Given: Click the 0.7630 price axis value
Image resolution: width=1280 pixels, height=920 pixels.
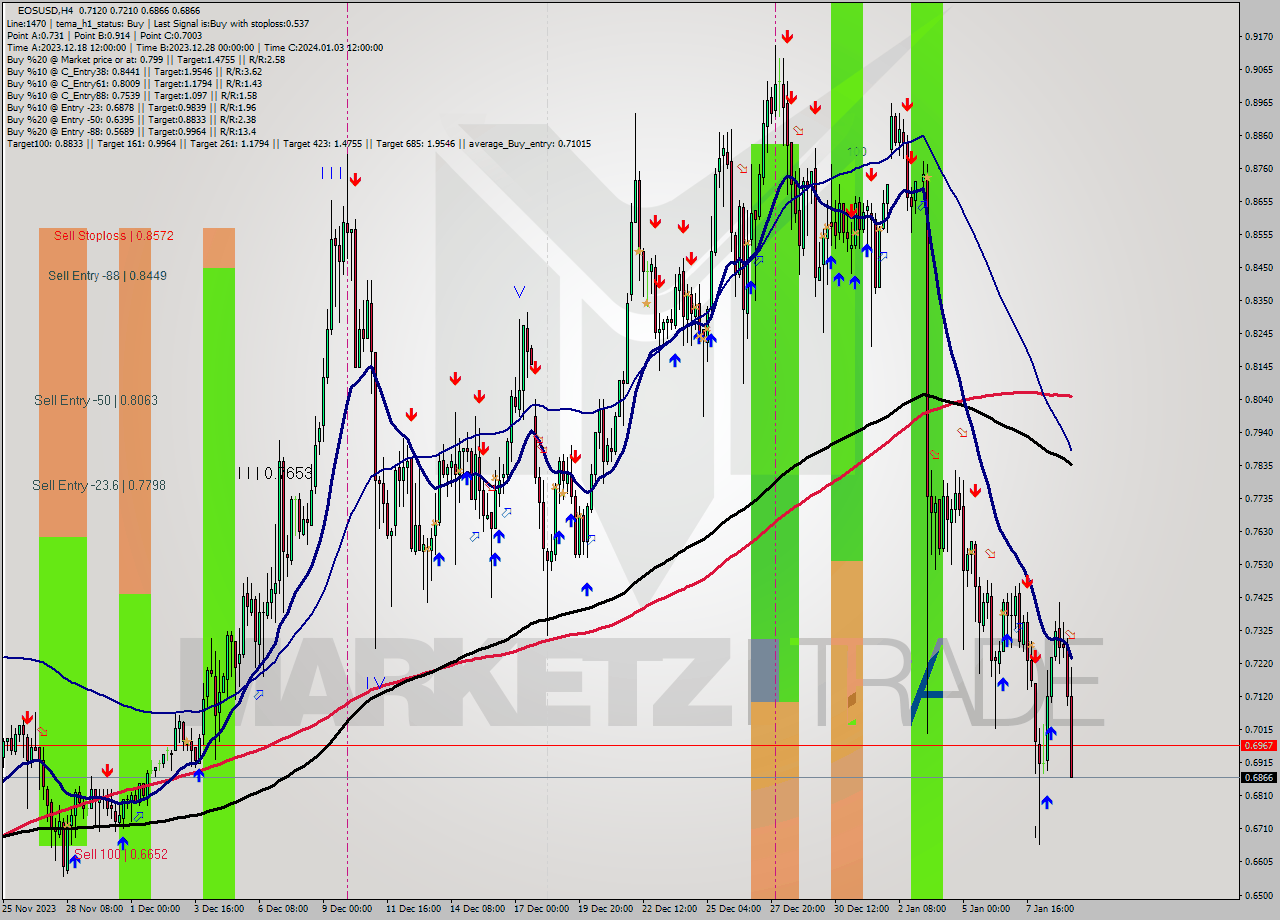Looking at the screenshot, I should point(1258,532).
